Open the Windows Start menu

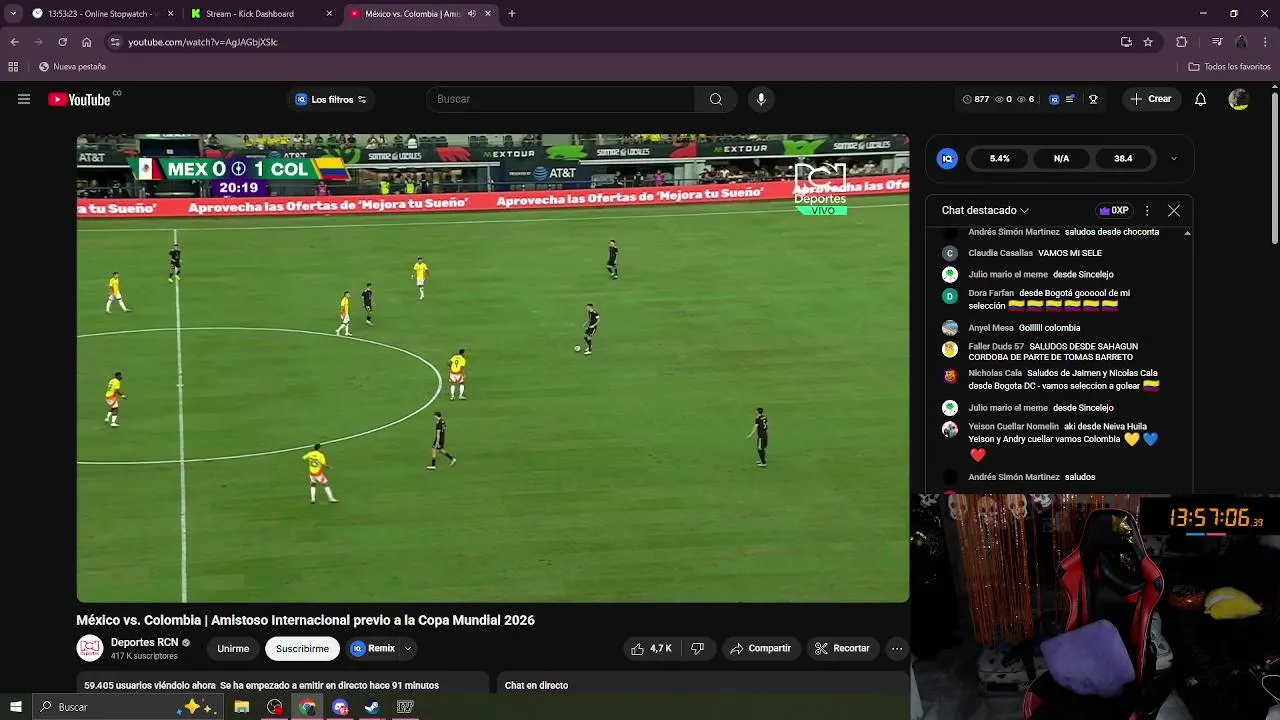[x=16, y=707]
